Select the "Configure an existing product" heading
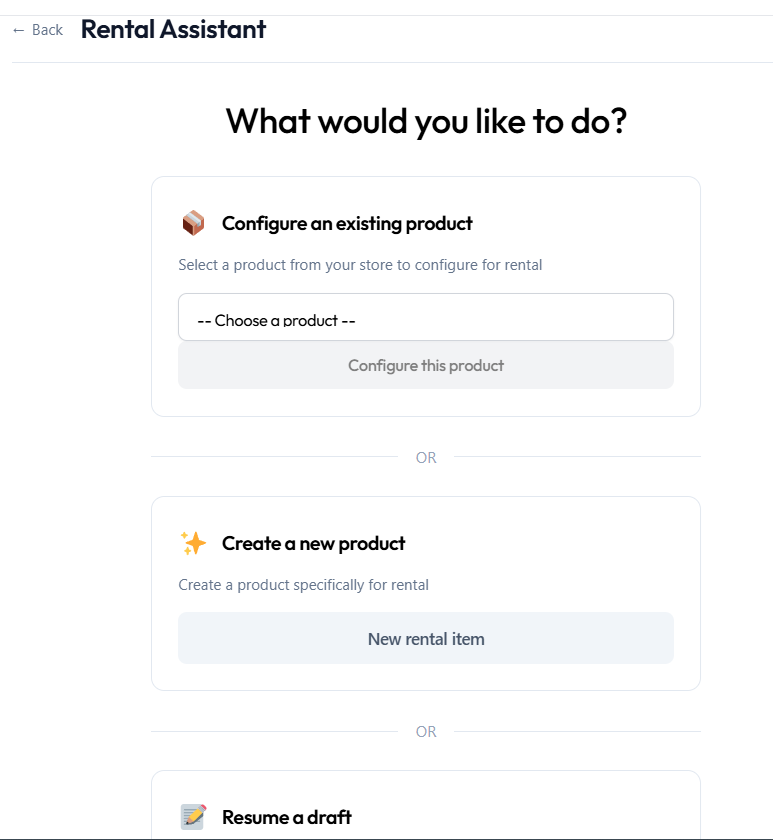The image size is (773, 840). coord(347,223)
